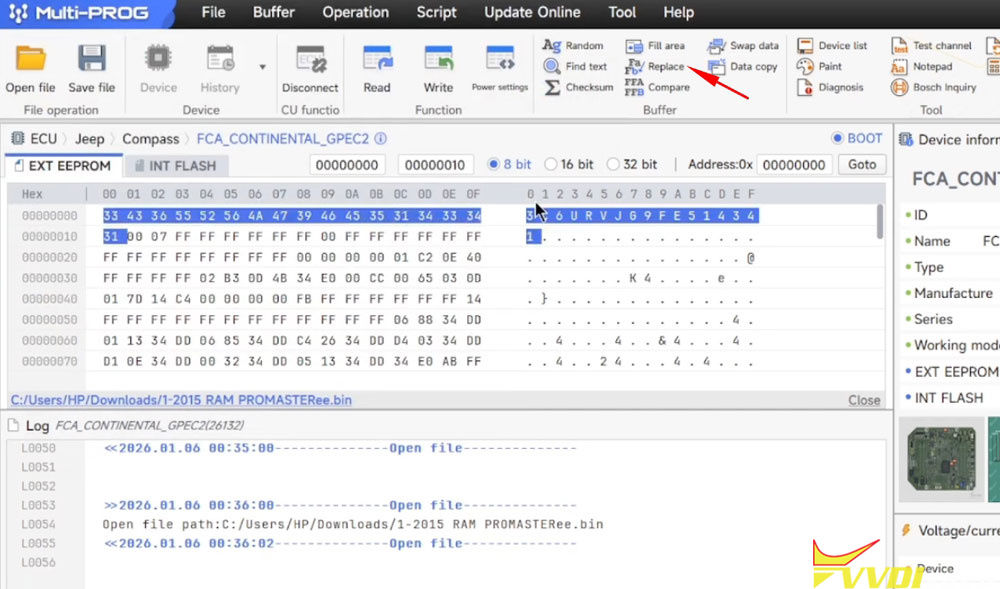Click the Open file icon
Image resolution: width=1000 pixels, height=589 pixels.
point(31,60)
